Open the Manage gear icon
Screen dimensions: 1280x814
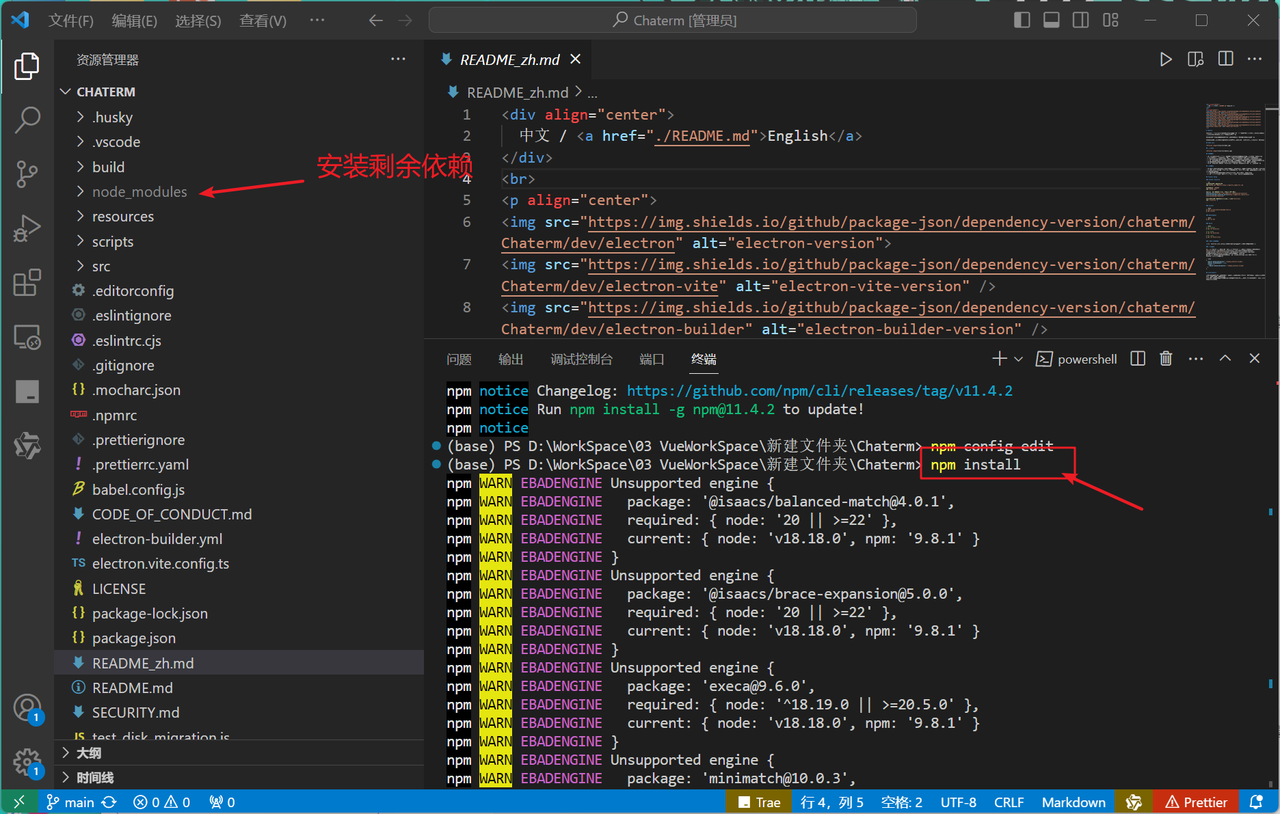click(x=27, y=763)
